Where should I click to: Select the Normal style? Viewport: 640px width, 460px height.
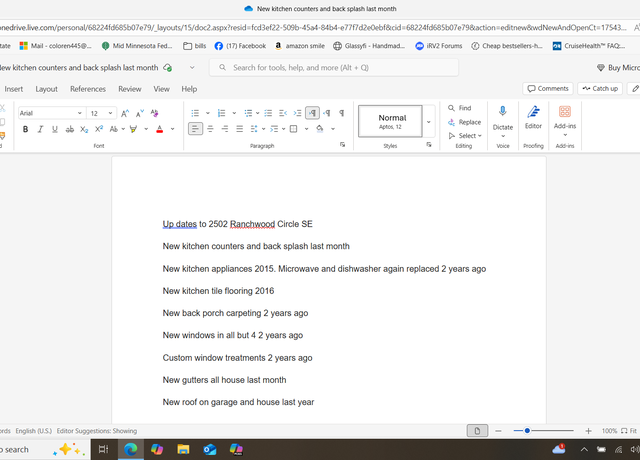tap(390, 121)
